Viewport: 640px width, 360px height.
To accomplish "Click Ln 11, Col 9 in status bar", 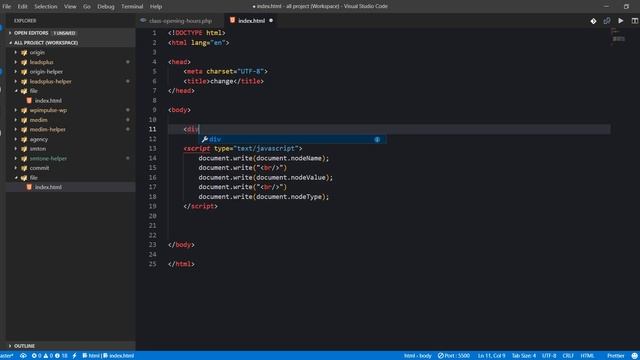I will point(491,356).
